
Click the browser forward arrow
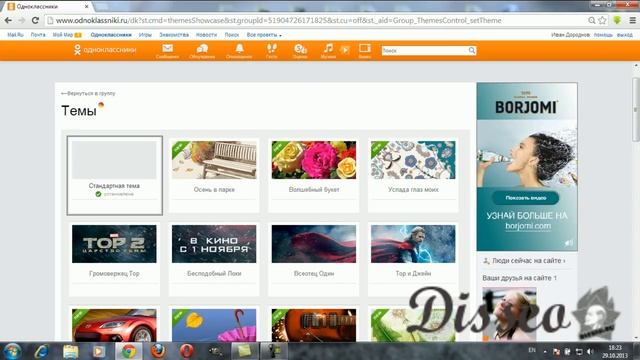pyautogui.click(x=22, y=20)
